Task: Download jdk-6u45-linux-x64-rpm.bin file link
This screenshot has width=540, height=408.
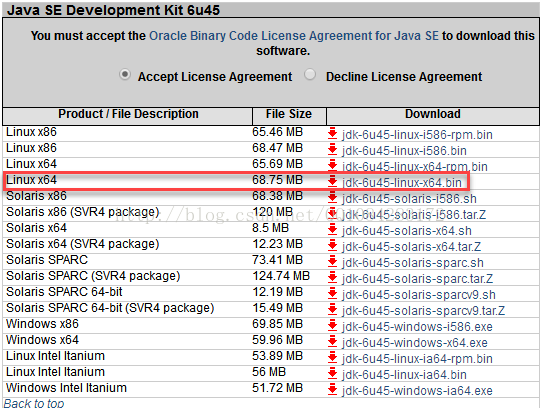Action: [x=415, y=167]
